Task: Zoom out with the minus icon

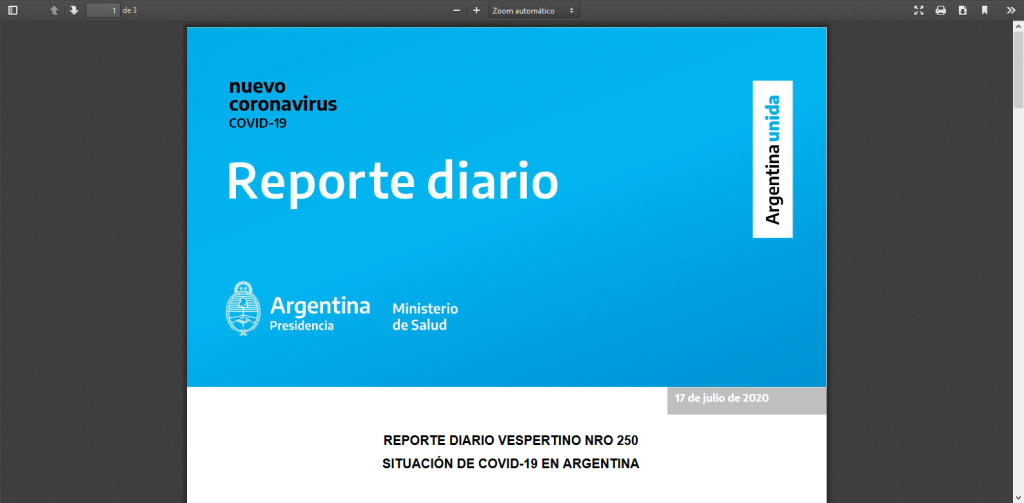Action: coord(457,10)
